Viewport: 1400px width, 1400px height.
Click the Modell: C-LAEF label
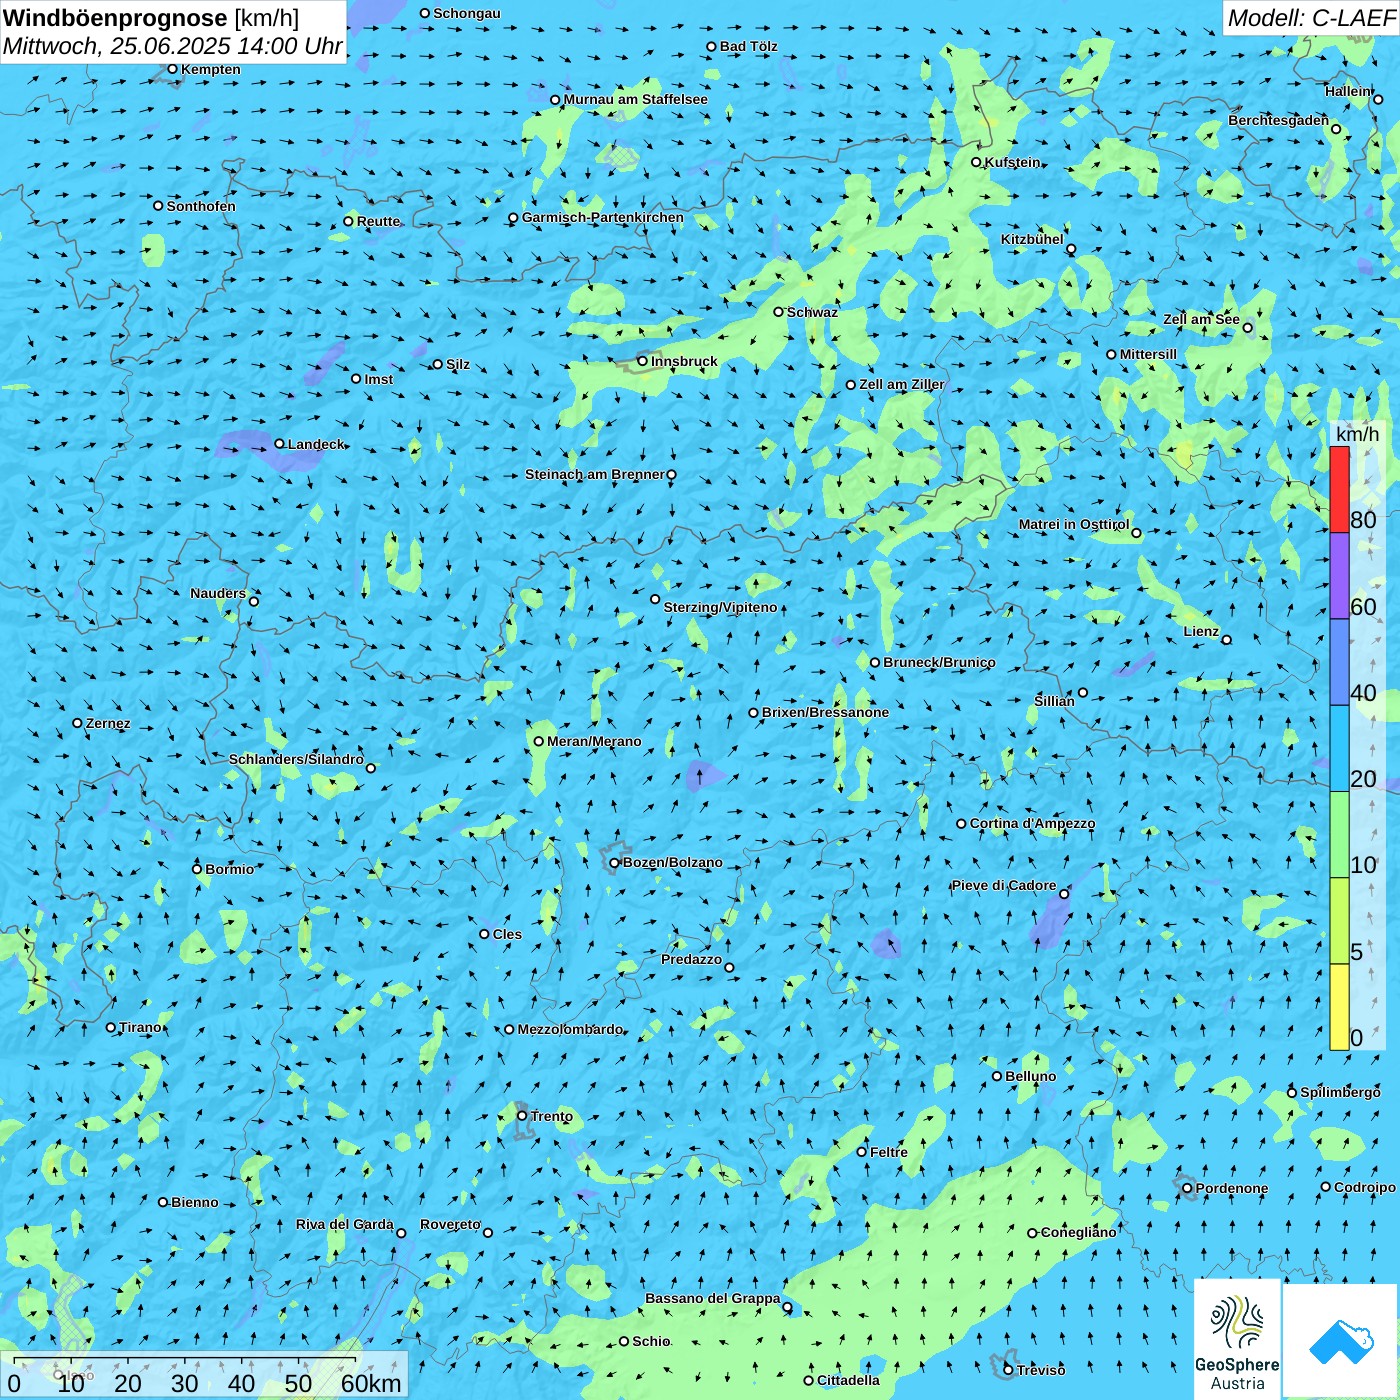1311,18
